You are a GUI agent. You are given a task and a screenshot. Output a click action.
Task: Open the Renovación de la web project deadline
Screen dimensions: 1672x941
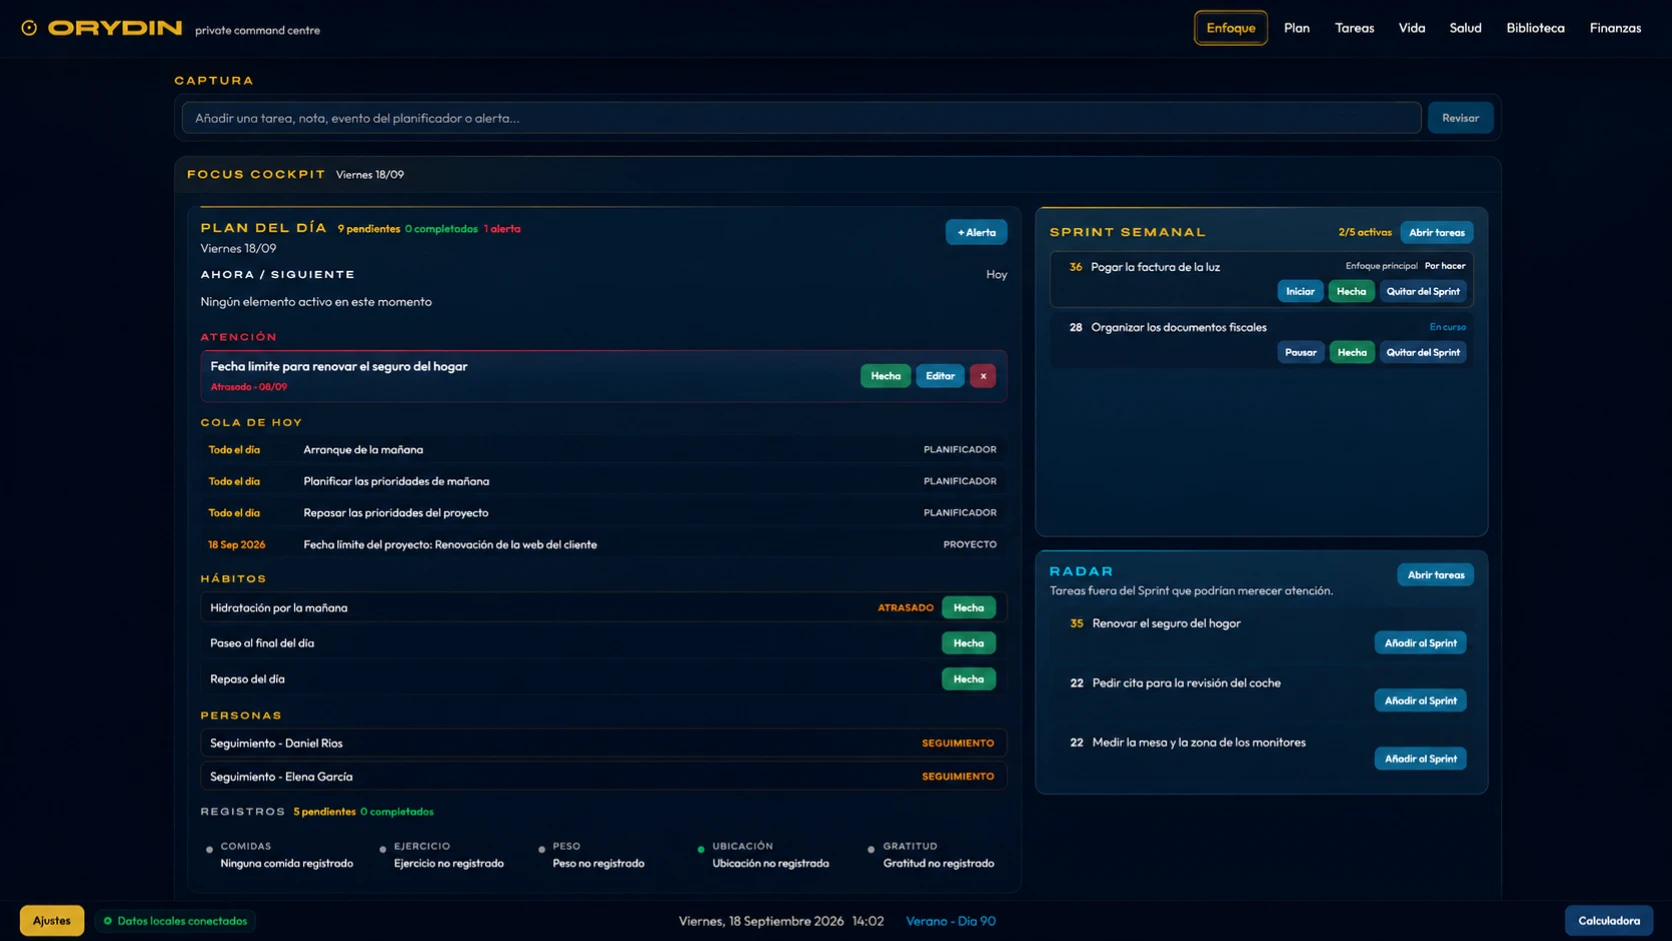click(x=602, y=545)
